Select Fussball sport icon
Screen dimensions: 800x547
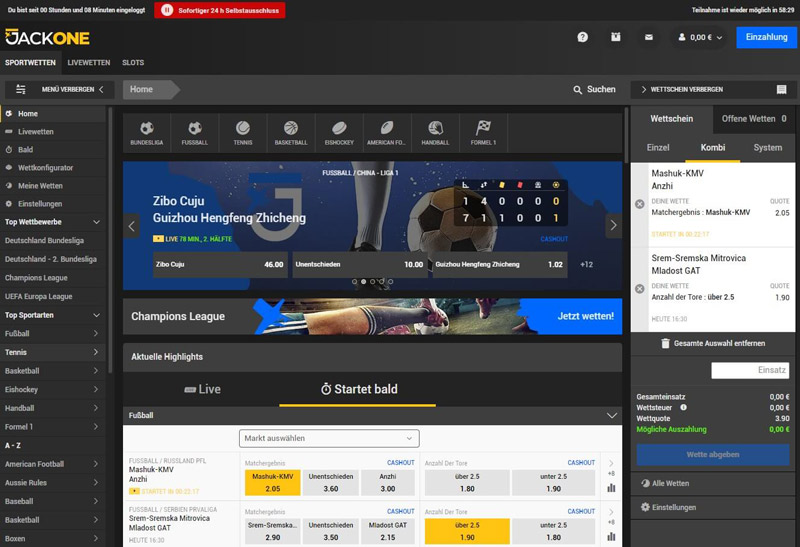tap(194, 133)
